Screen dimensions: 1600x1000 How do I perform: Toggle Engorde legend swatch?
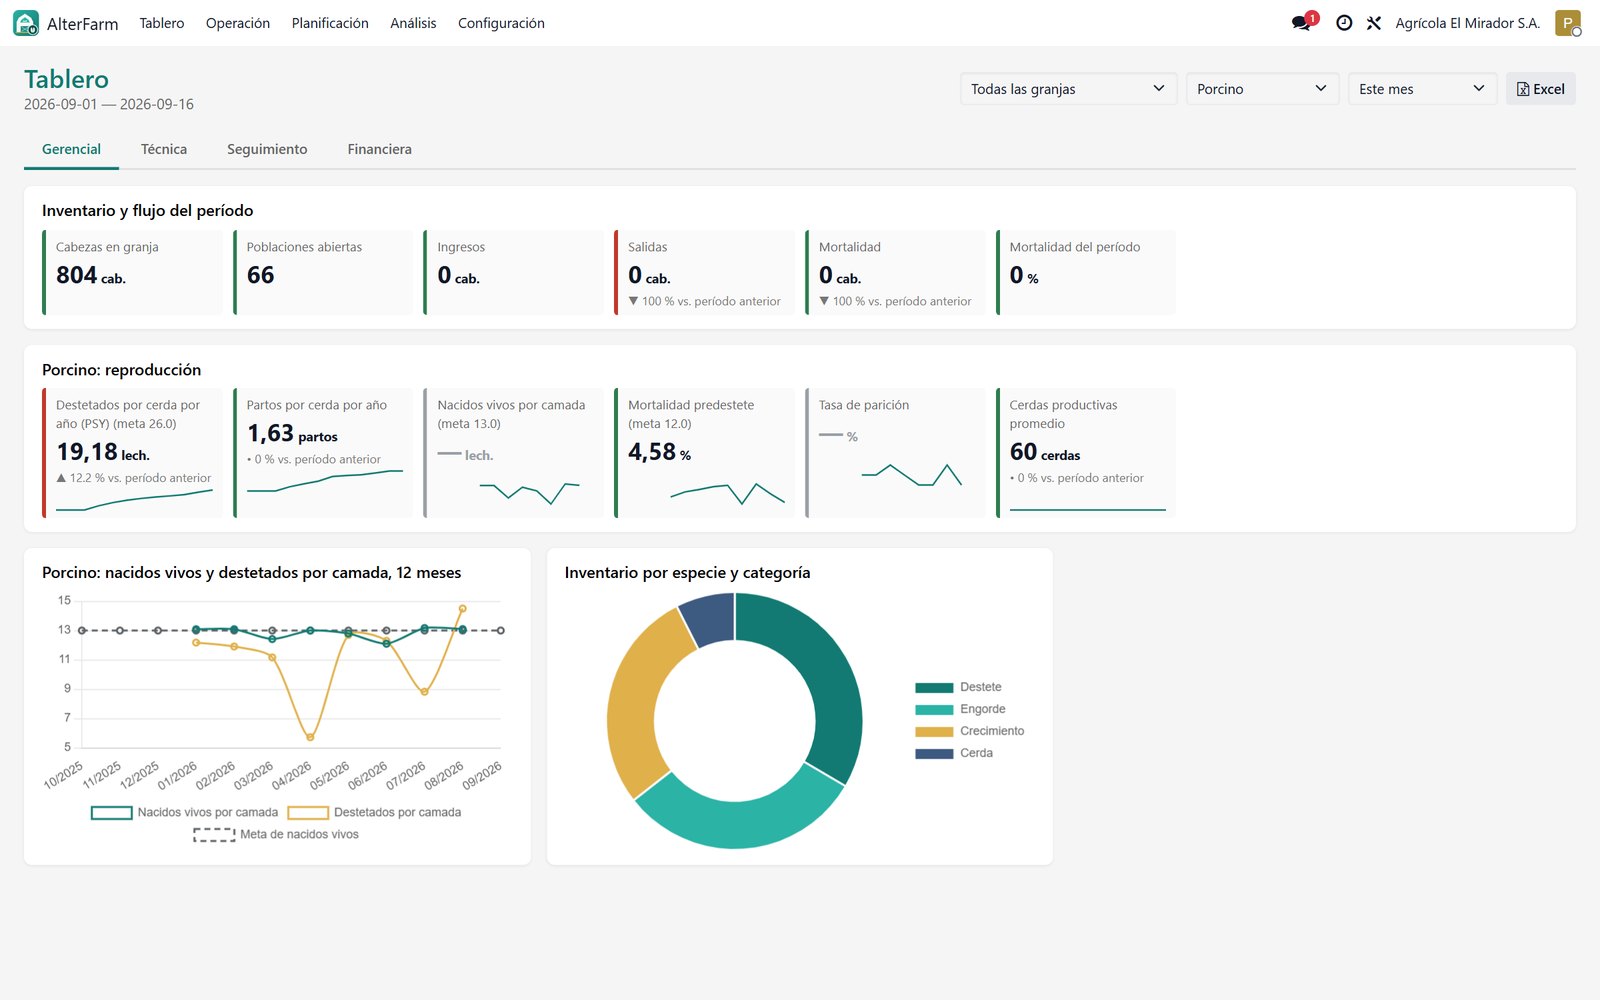[x=934, y=709]
